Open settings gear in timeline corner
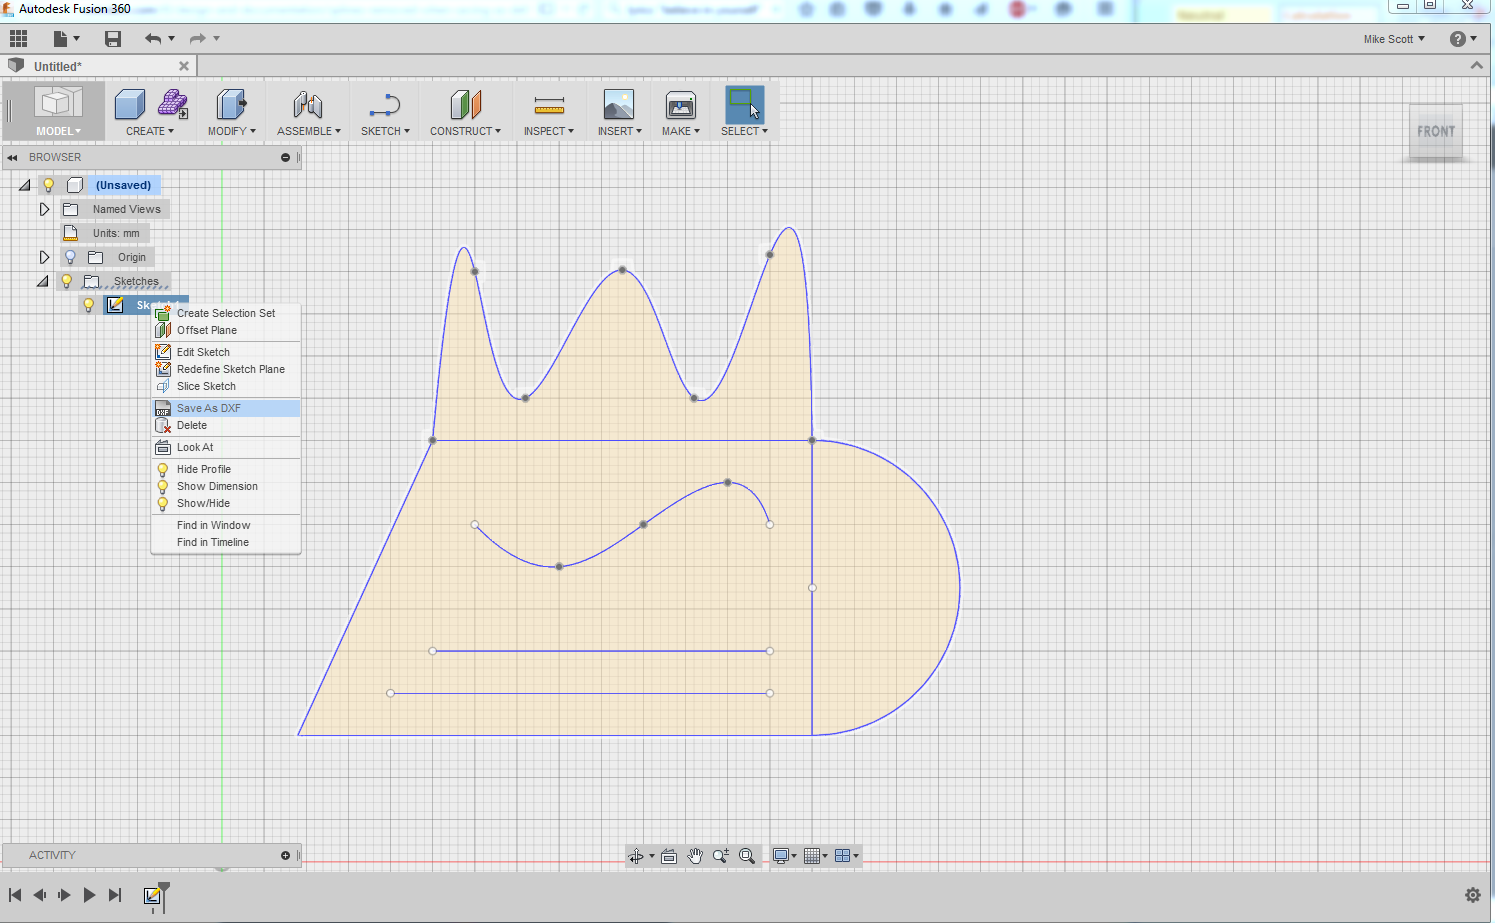Screen dimensions: 1495x923 click(x=1472, y=895)
